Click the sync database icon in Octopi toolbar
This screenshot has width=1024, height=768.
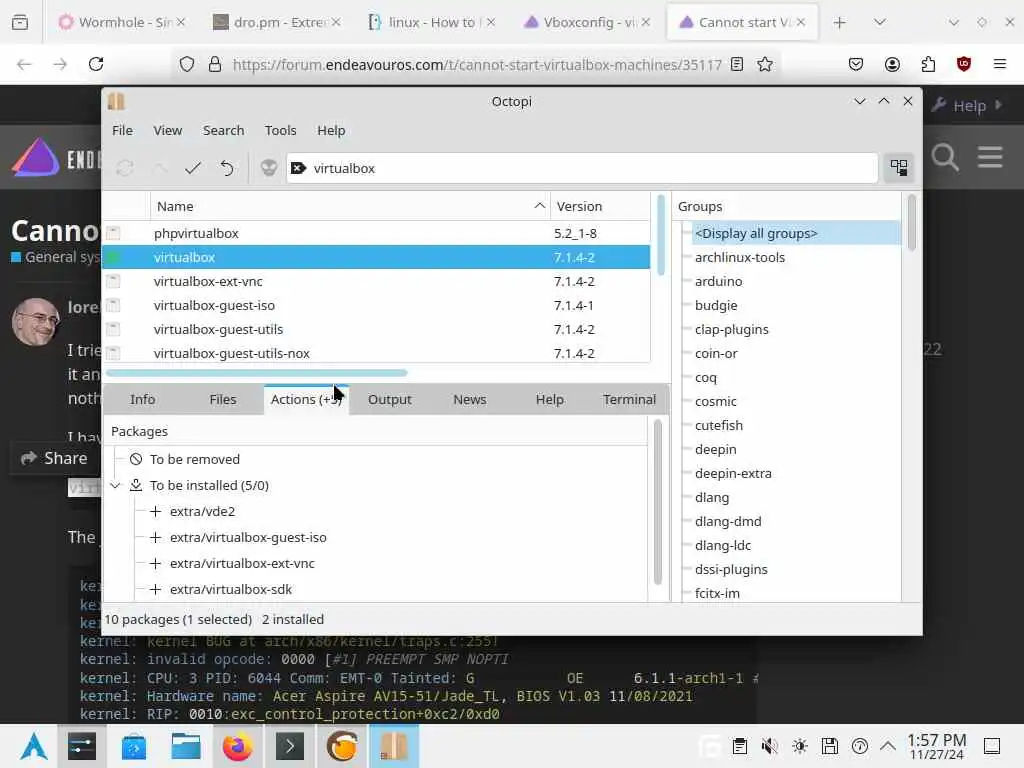pos(125,168)
